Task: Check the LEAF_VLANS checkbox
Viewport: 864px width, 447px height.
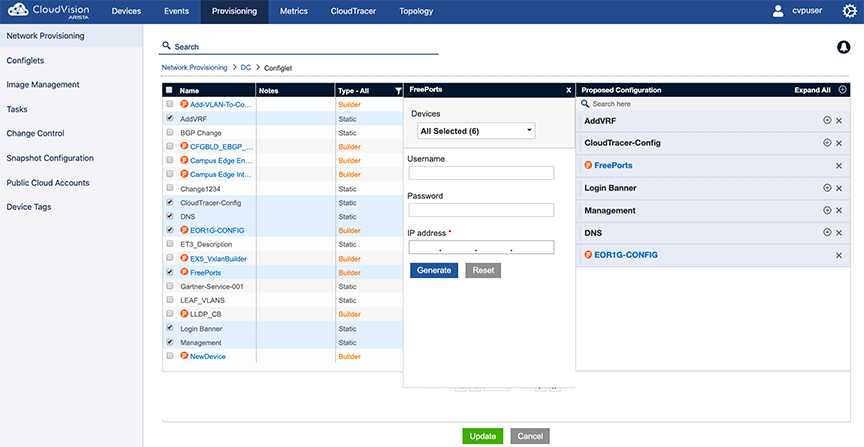Action: [x=169, y=300]
